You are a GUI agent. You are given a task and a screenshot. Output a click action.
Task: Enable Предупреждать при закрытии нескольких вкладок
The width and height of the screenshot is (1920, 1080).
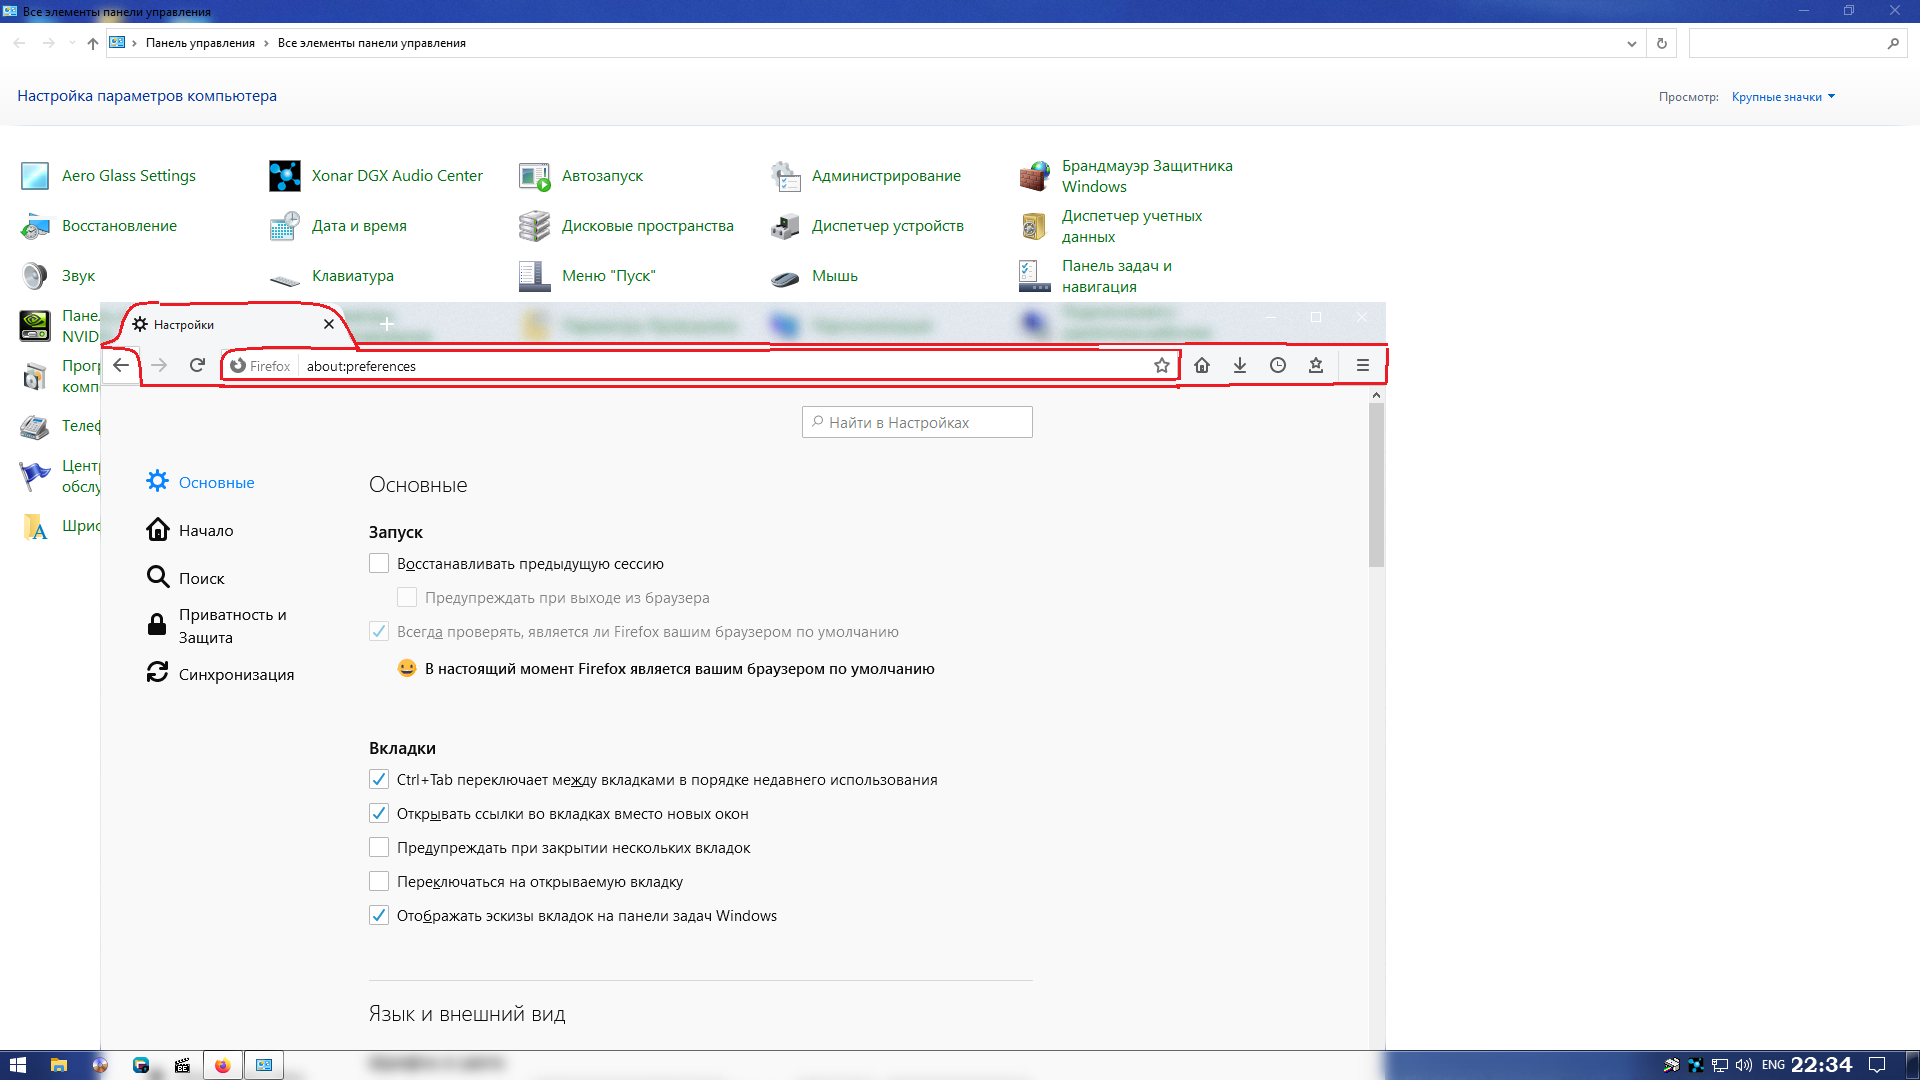click(x=379, y=847)
